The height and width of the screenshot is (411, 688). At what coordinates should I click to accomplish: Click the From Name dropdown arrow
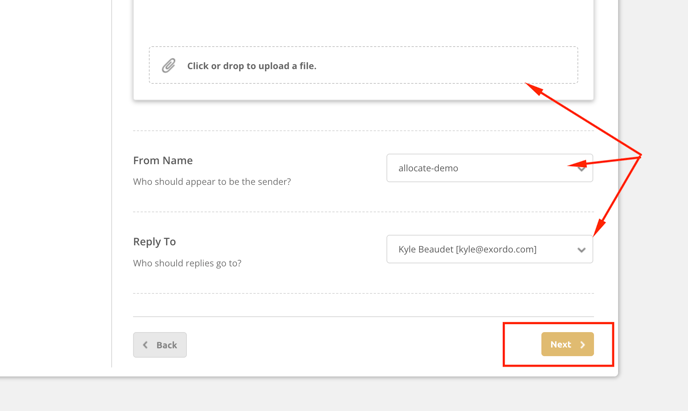pos(581,168)
